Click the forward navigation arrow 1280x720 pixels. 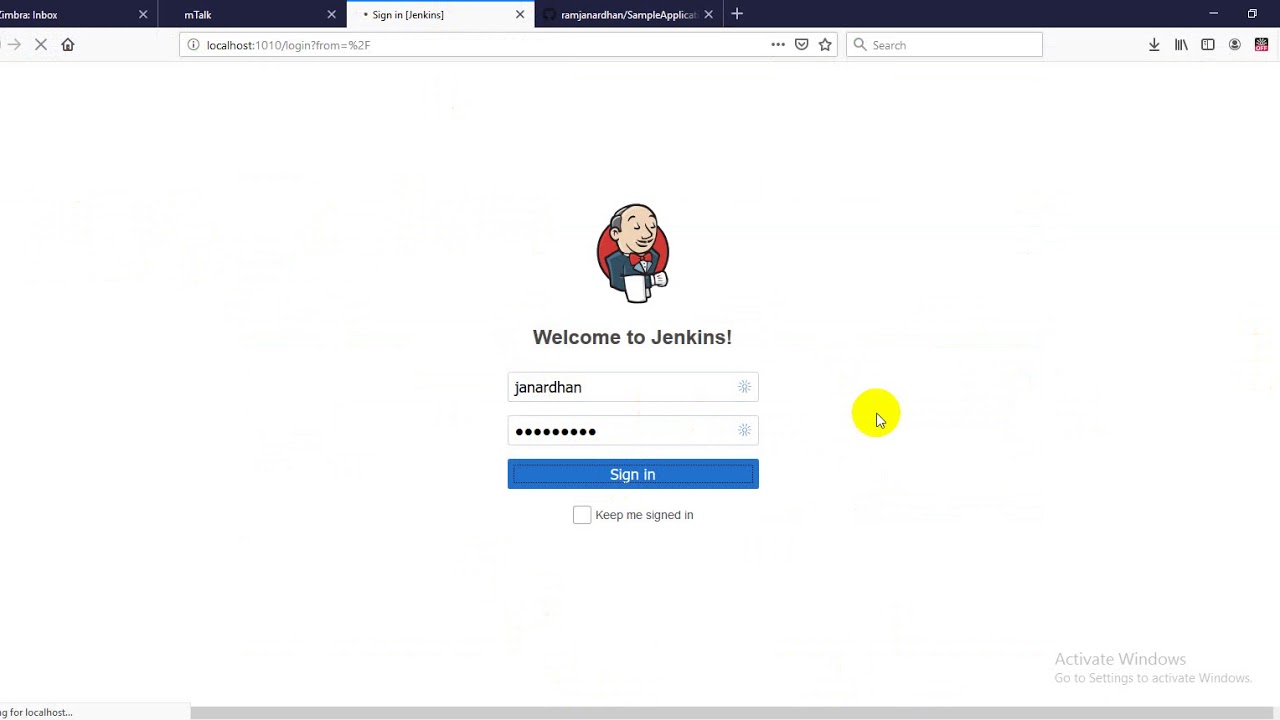coord(14,45)
